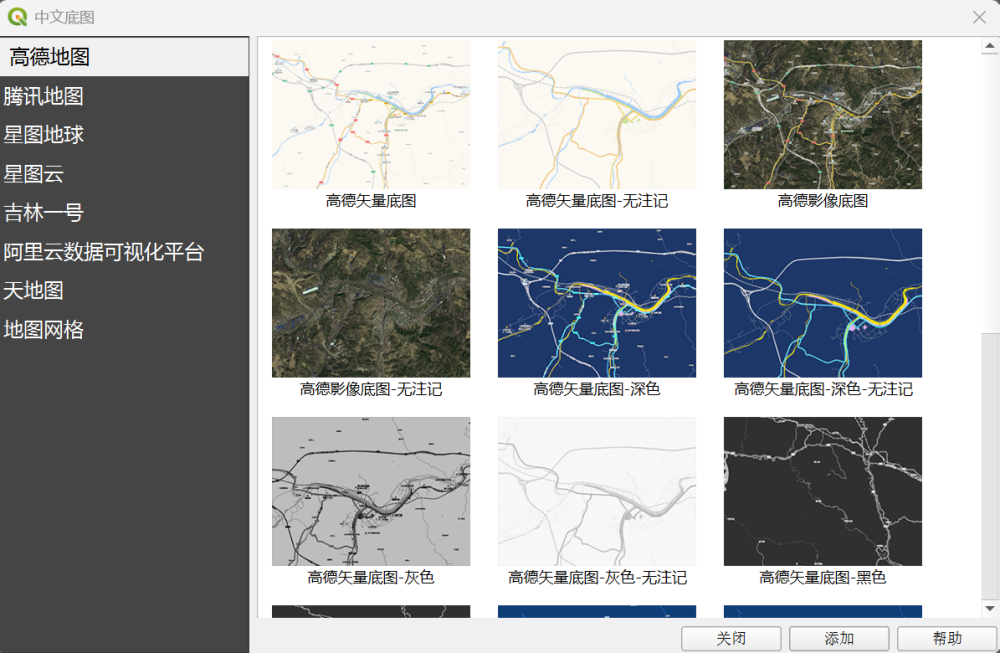Click the 高德矢量底图-深色 dark blue map

point(596,303)
